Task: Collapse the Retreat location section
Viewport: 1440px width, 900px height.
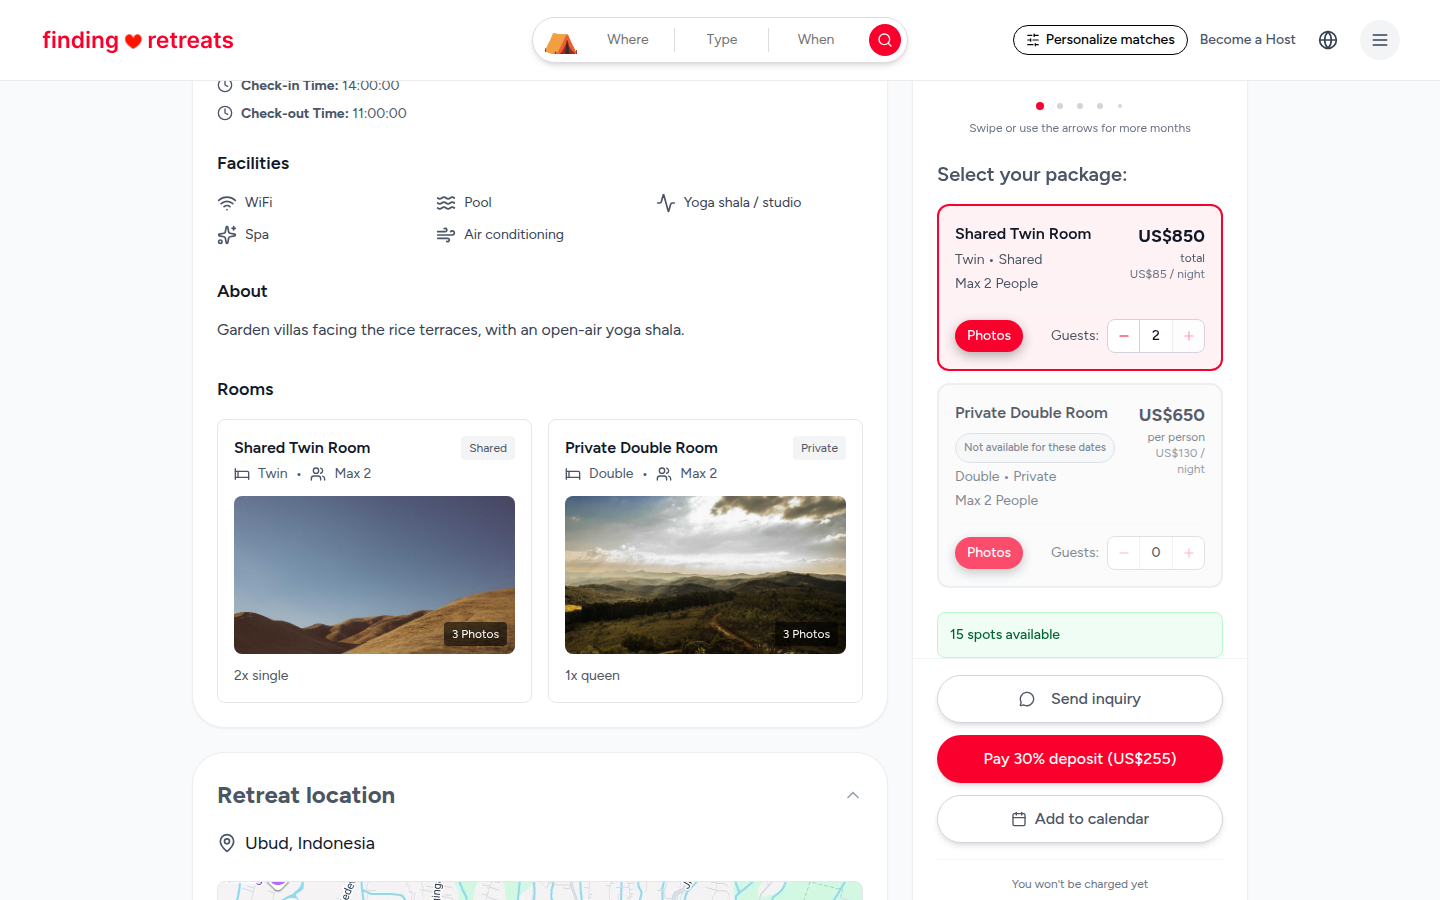Action: pos(853,796)
